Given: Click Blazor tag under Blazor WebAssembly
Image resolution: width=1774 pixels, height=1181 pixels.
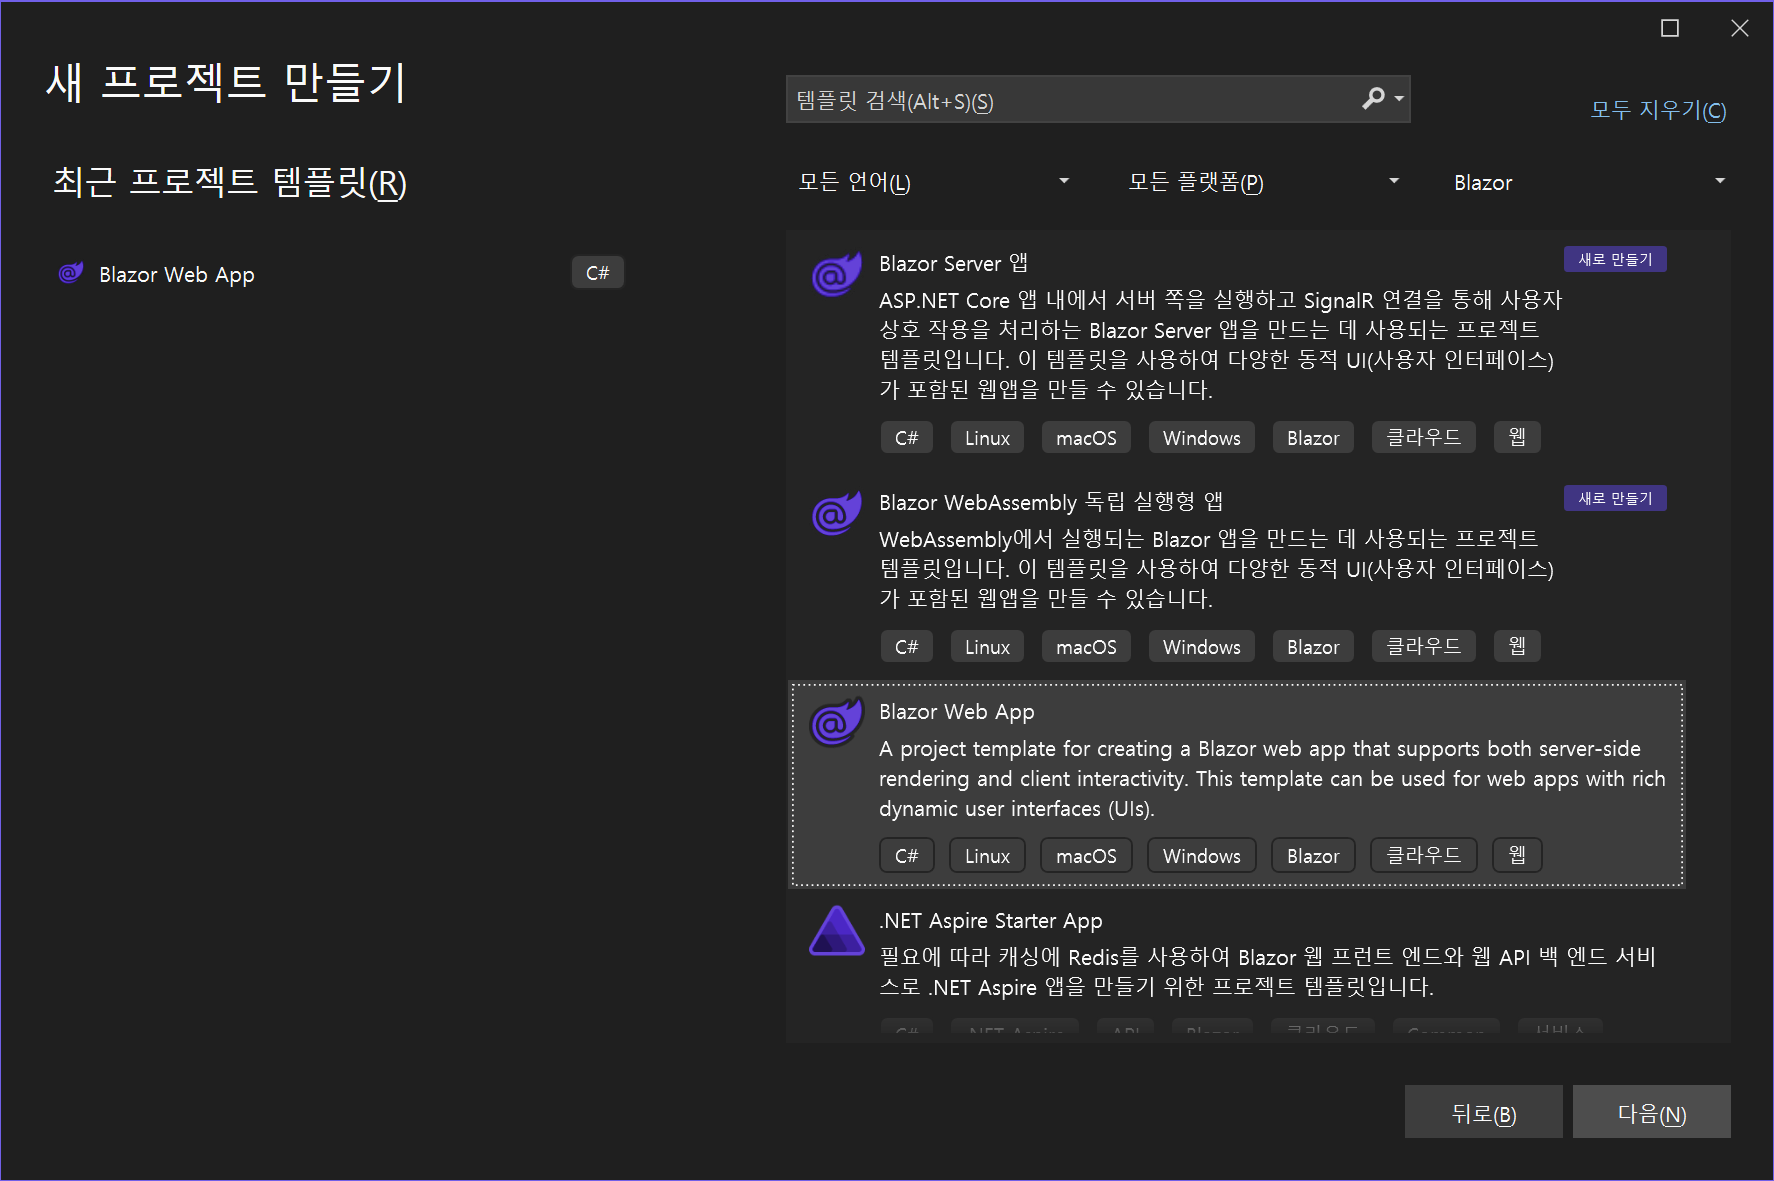Looking at the screenshot, I should pos(1313,647).
